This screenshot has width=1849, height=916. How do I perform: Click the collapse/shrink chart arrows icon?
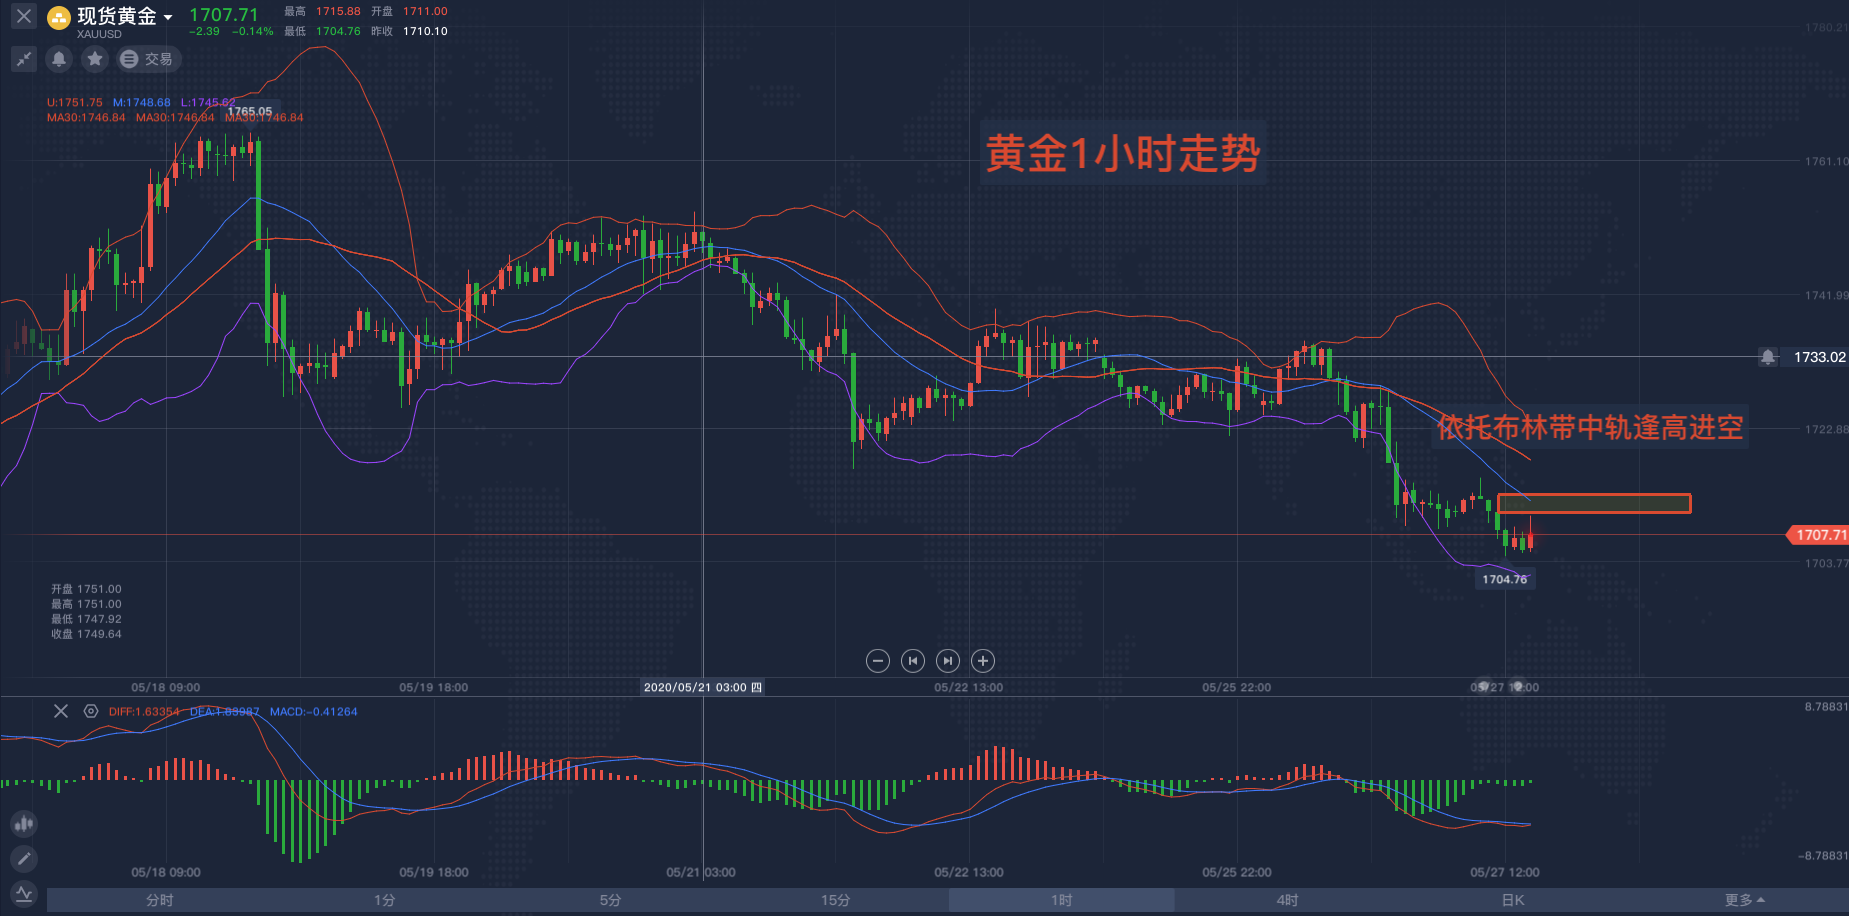24,59
